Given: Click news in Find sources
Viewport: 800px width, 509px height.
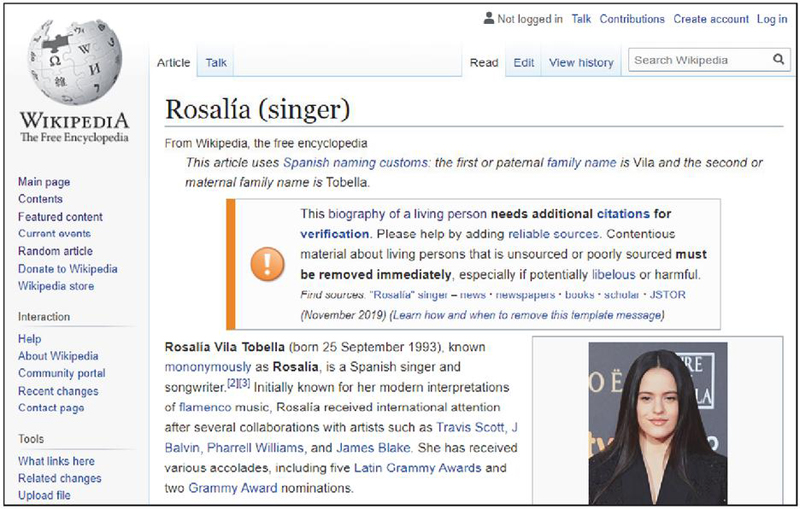Looking at the screenshot, I should pos(473,295).
